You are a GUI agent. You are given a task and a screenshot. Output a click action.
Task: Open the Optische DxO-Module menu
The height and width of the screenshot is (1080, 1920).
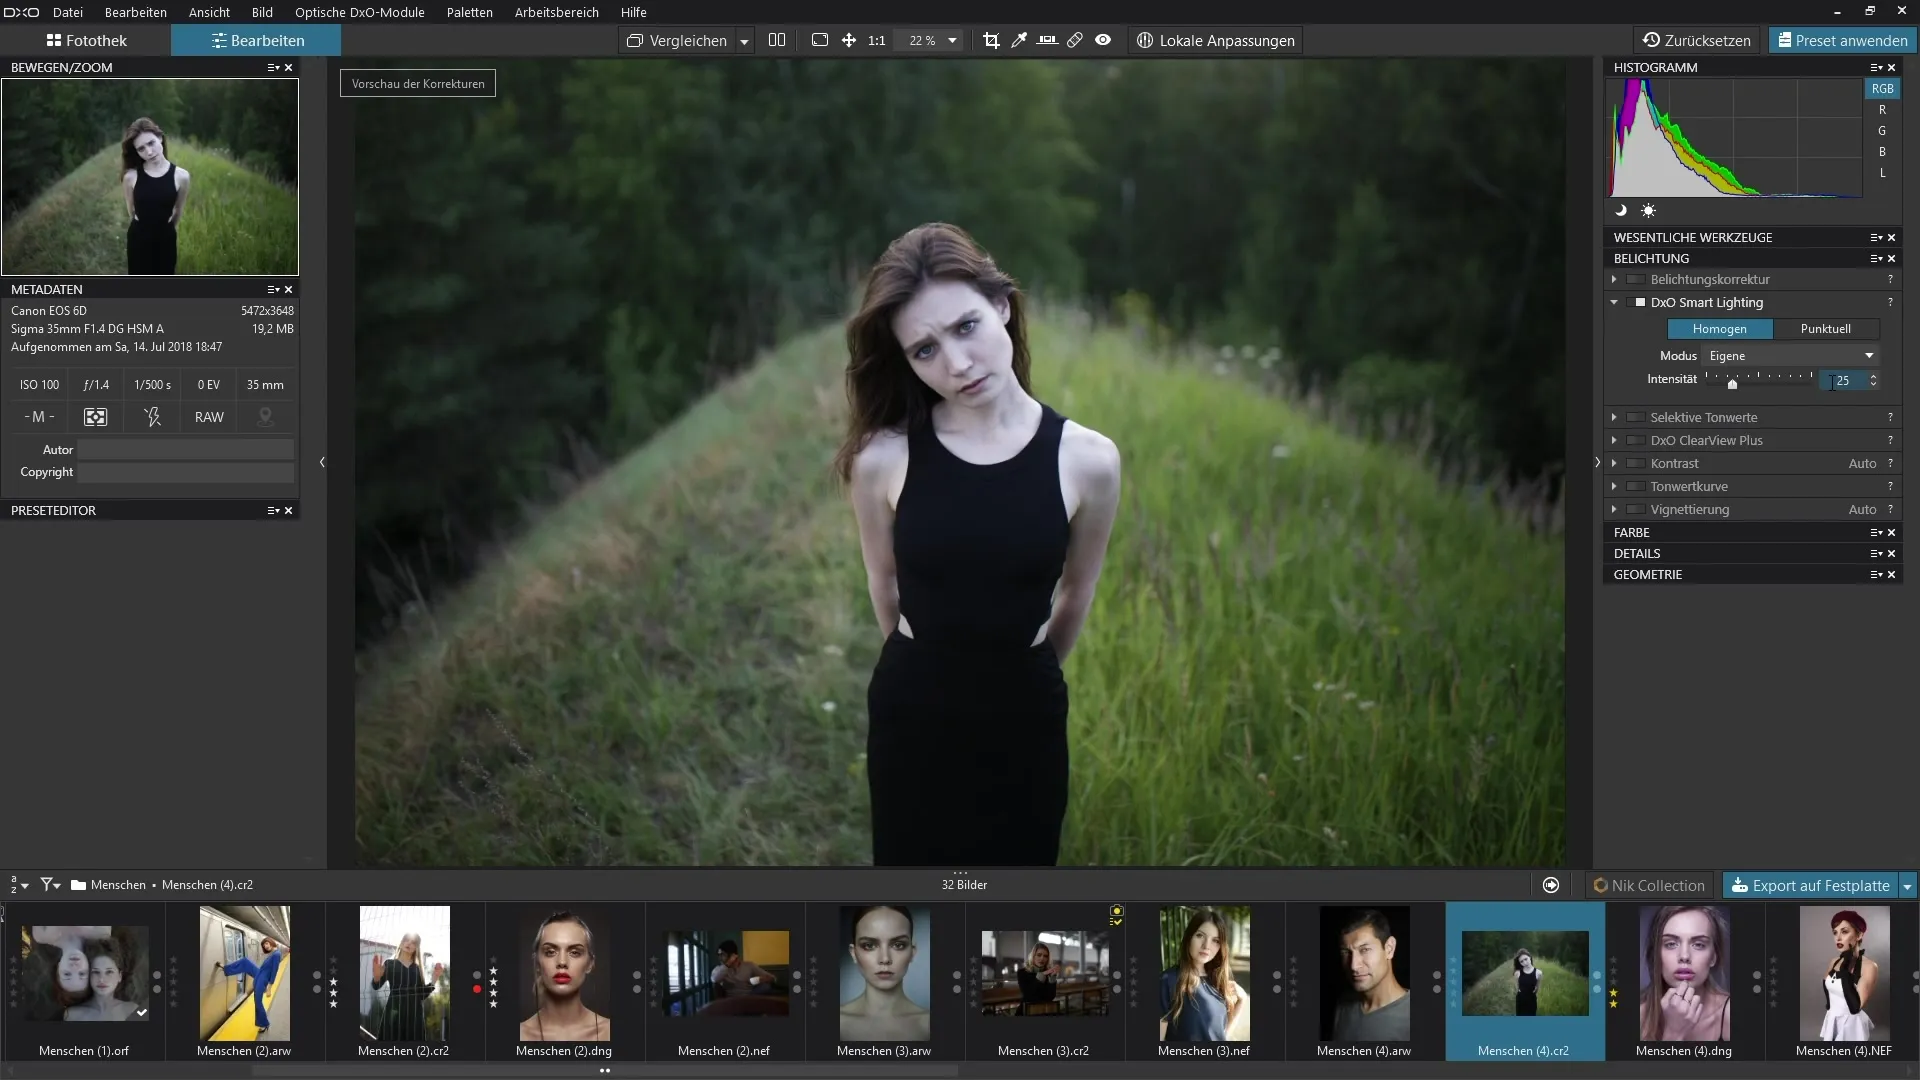point(359,12)
